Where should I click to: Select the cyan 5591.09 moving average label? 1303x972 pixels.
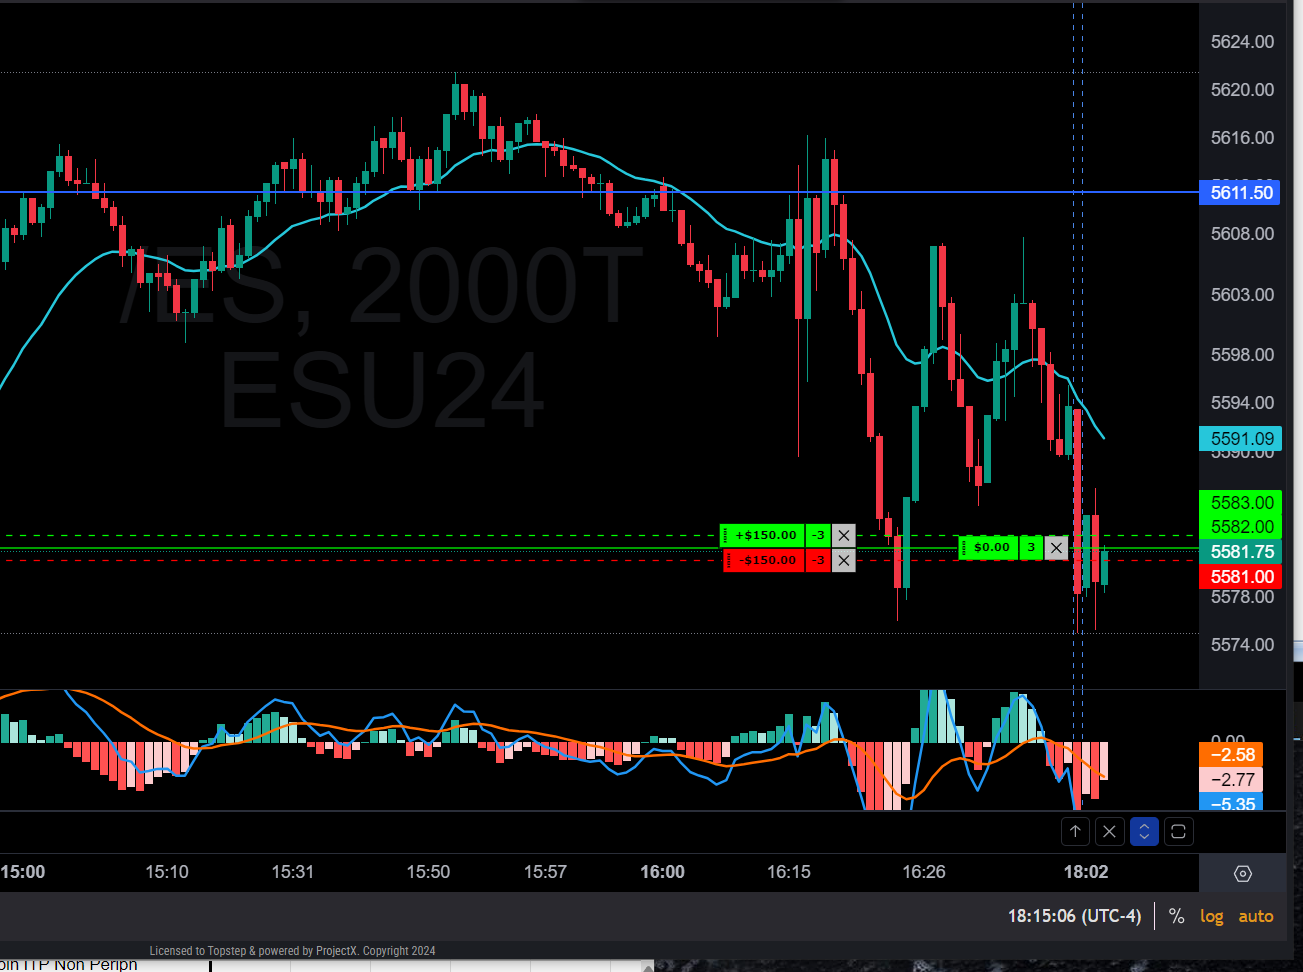(x=1241, y=439)
